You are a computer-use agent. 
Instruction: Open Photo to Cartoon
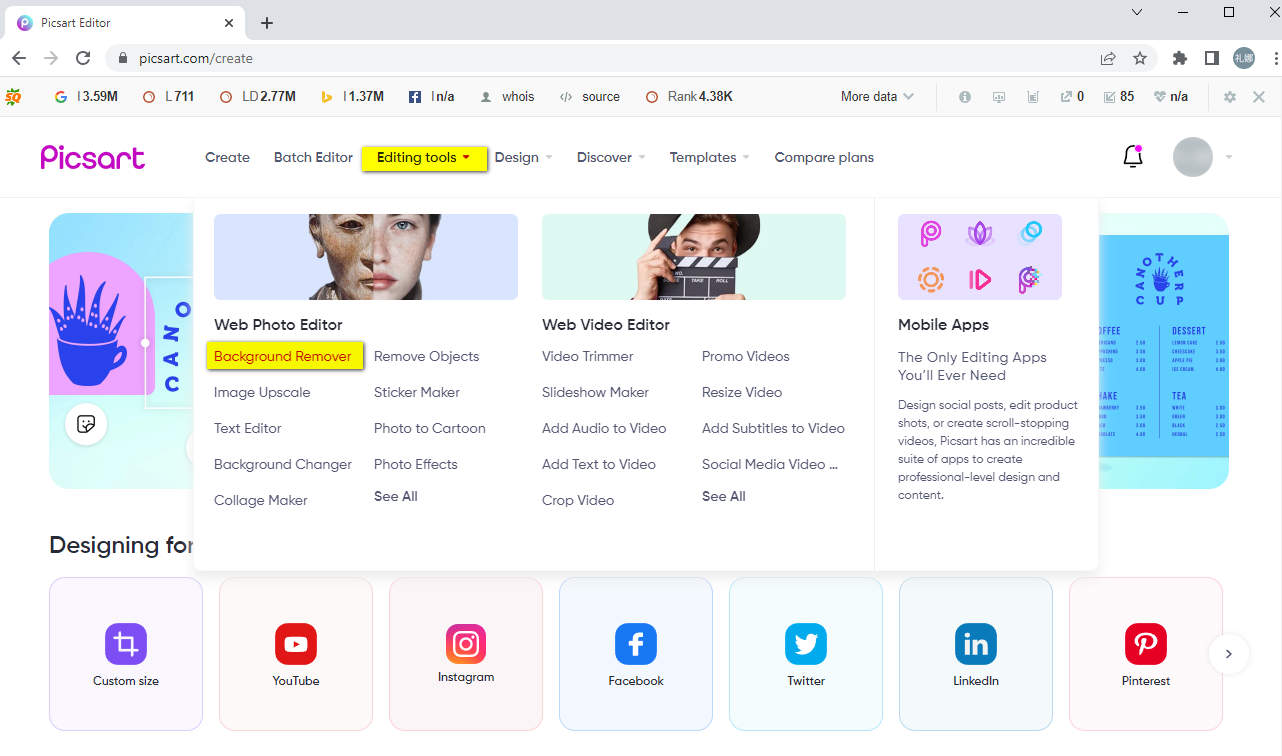[430, 428]
